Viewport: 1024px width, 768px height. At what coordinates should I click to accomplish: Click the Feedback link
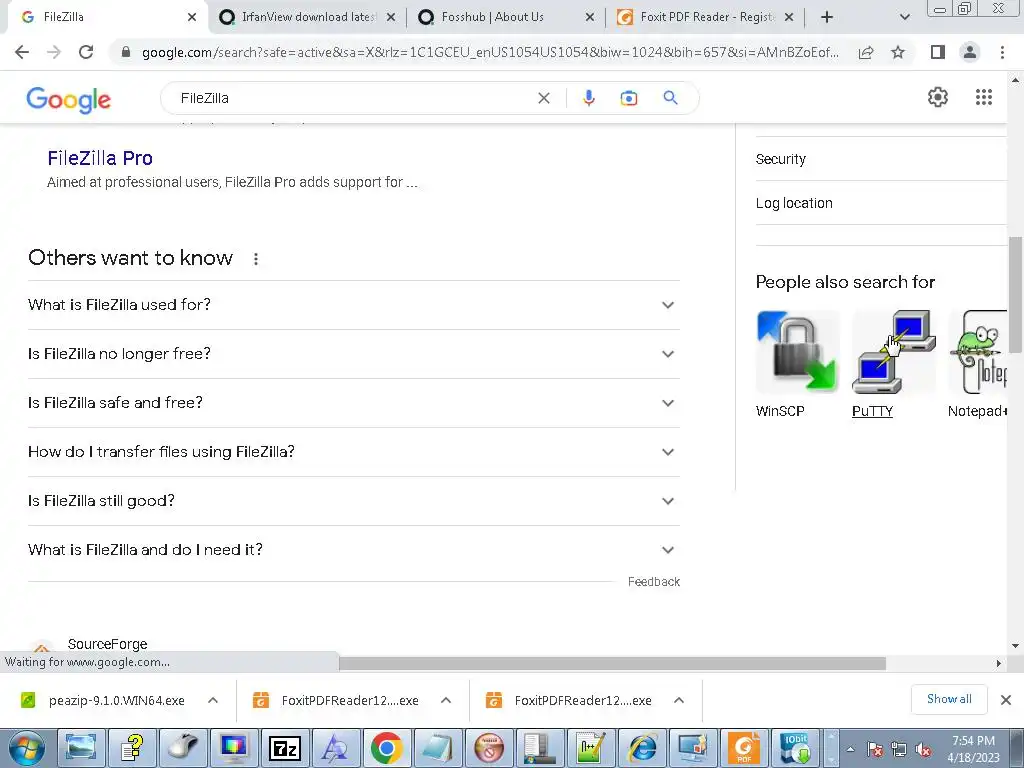click(654, 582)
